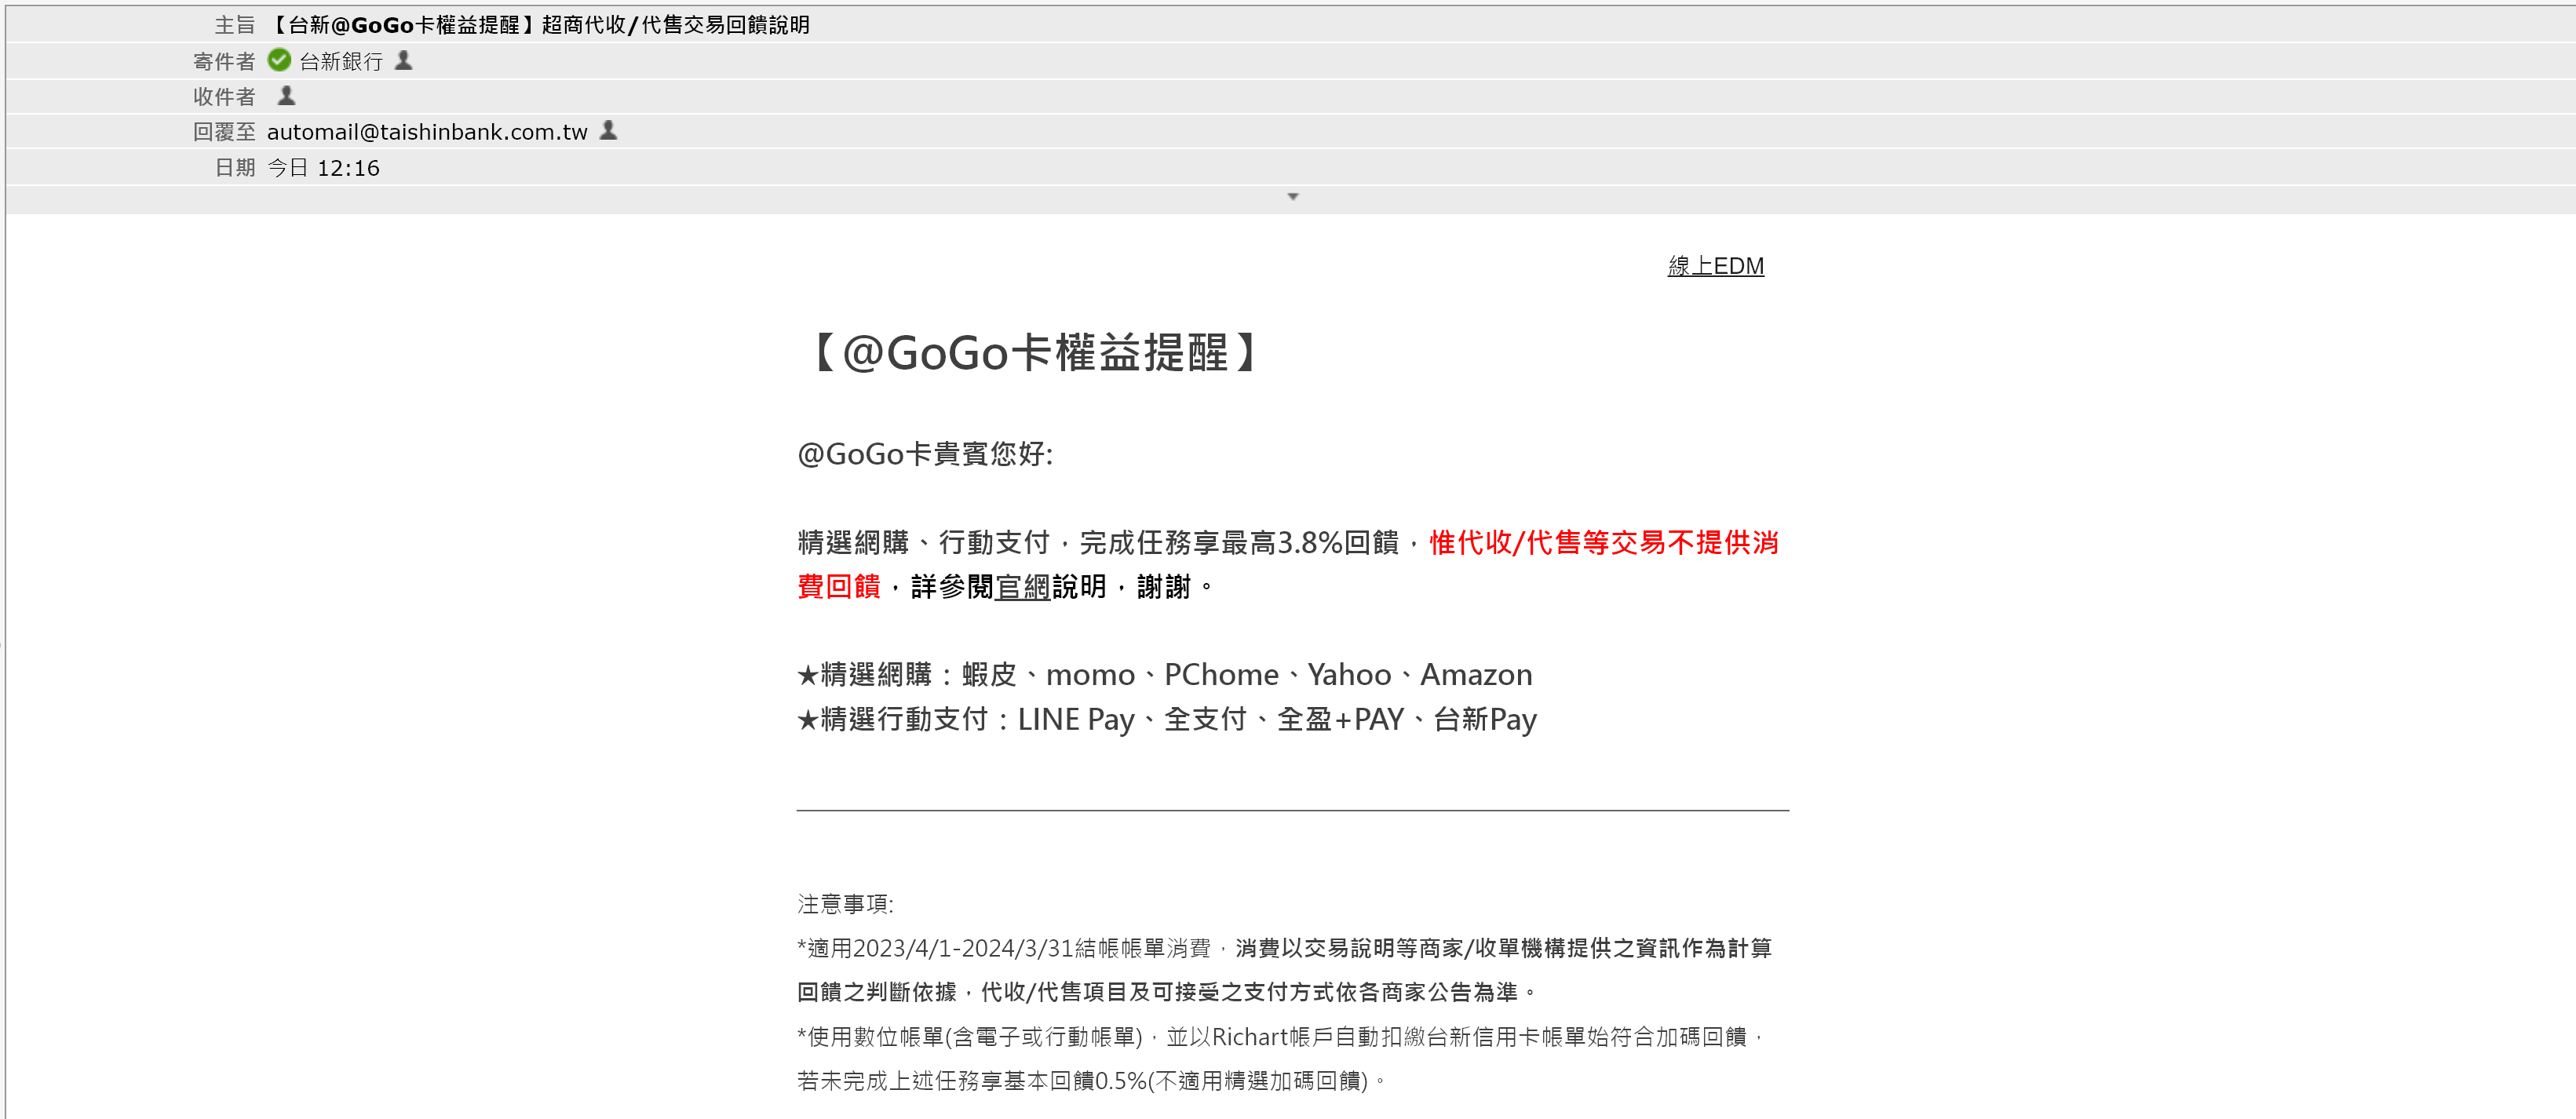This screenshot has width=2576, height=1119.
Task: Click contact icon beside automail@taishinbank.com.tw
Action: click(608, 130)
